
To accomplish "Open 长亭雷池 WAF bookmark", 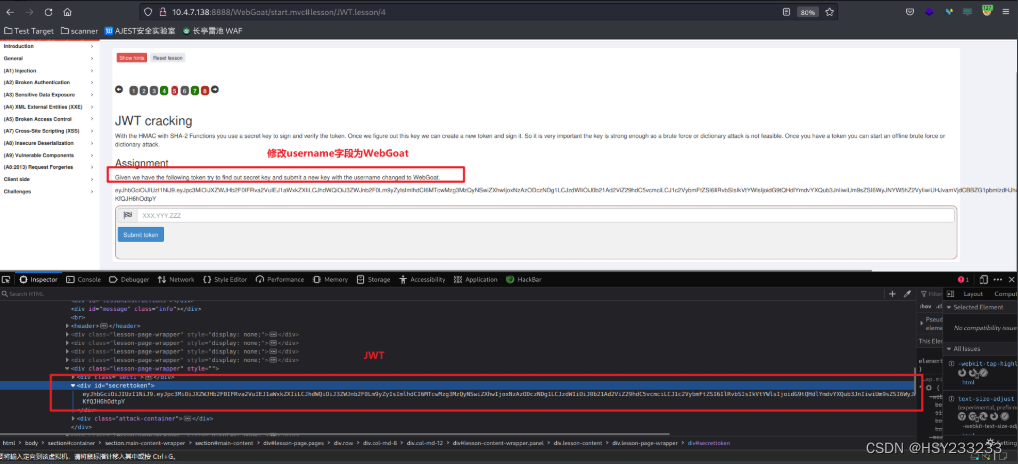I will pyautogui.click(x=212, y=31).
